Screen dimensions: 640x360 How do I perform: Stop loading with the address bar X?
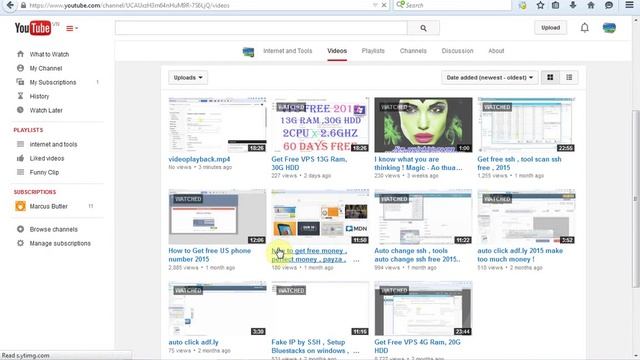[384, 5]
